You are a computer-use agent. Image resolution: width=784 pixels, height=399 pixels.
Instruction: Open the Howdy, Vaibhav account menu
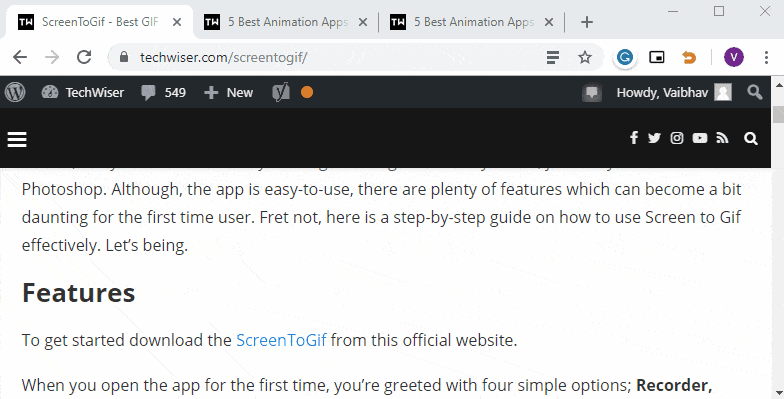point(674,92)
